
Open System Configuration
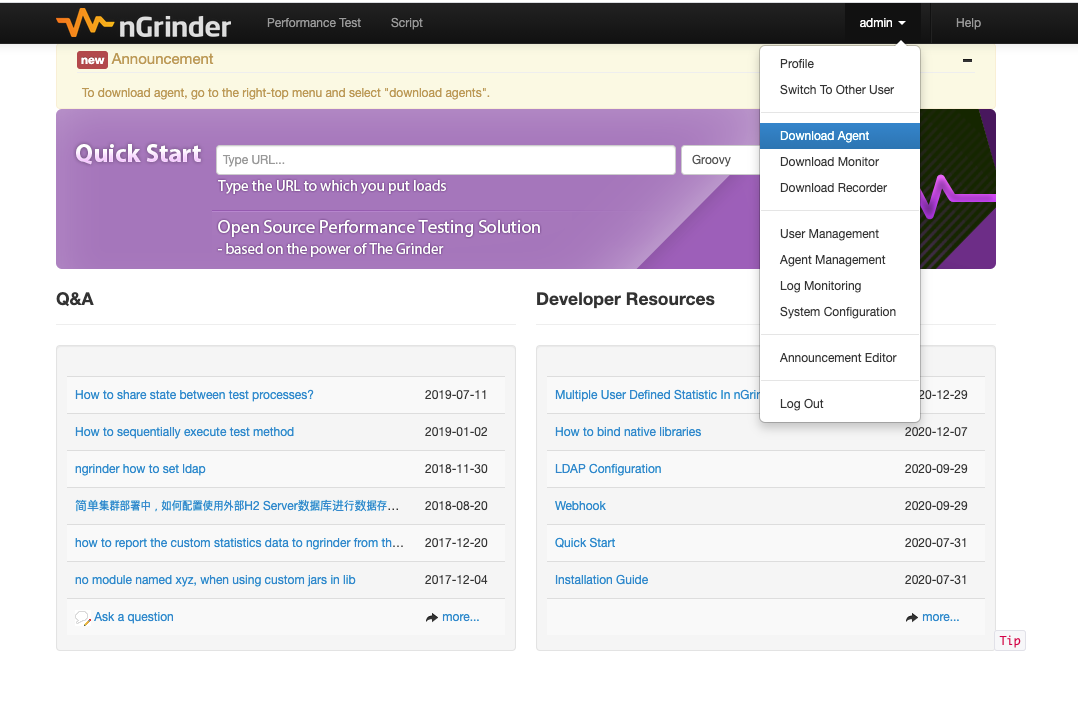click(839, 313)
